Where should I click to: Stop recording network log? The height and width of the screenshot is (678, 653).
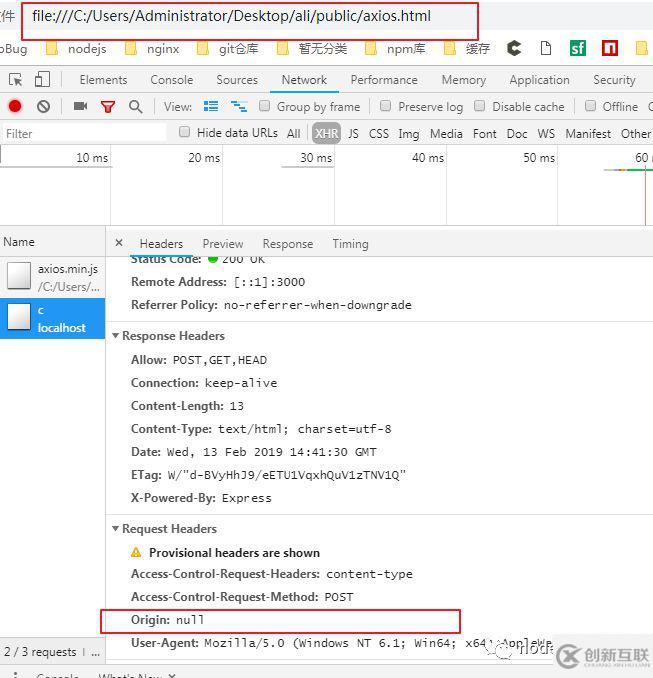tap(15, 106)
